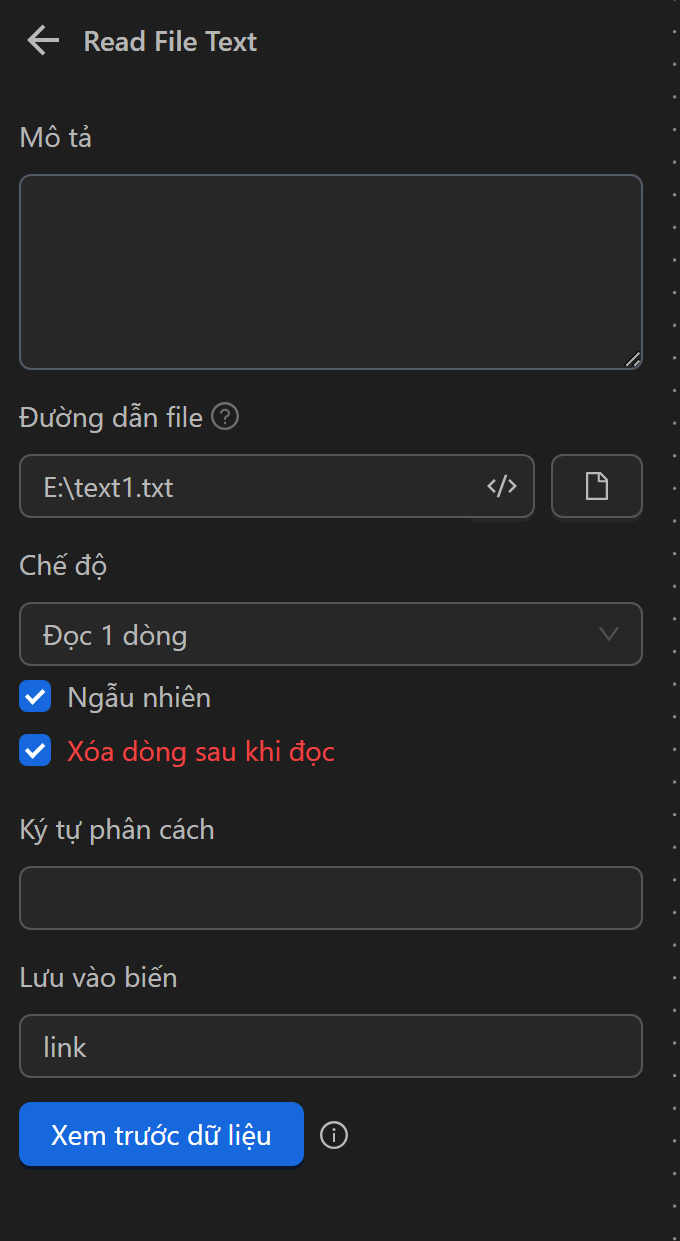Select the Lưu vào biến field containing link
Image resolution: width=680 pixels, height=1241 pixels.
(330, 1046)
